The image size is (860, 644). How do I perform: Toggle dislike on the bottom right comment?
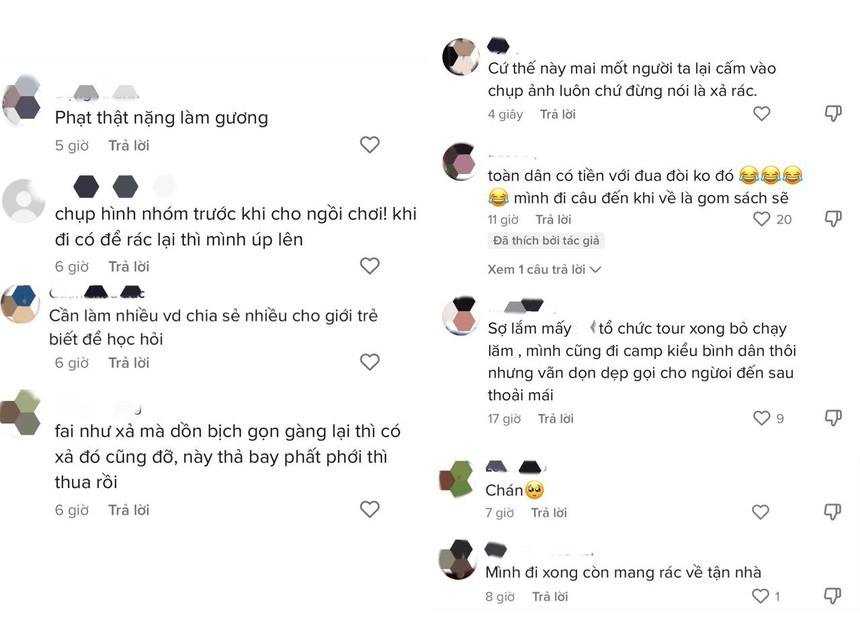point(832,596)
